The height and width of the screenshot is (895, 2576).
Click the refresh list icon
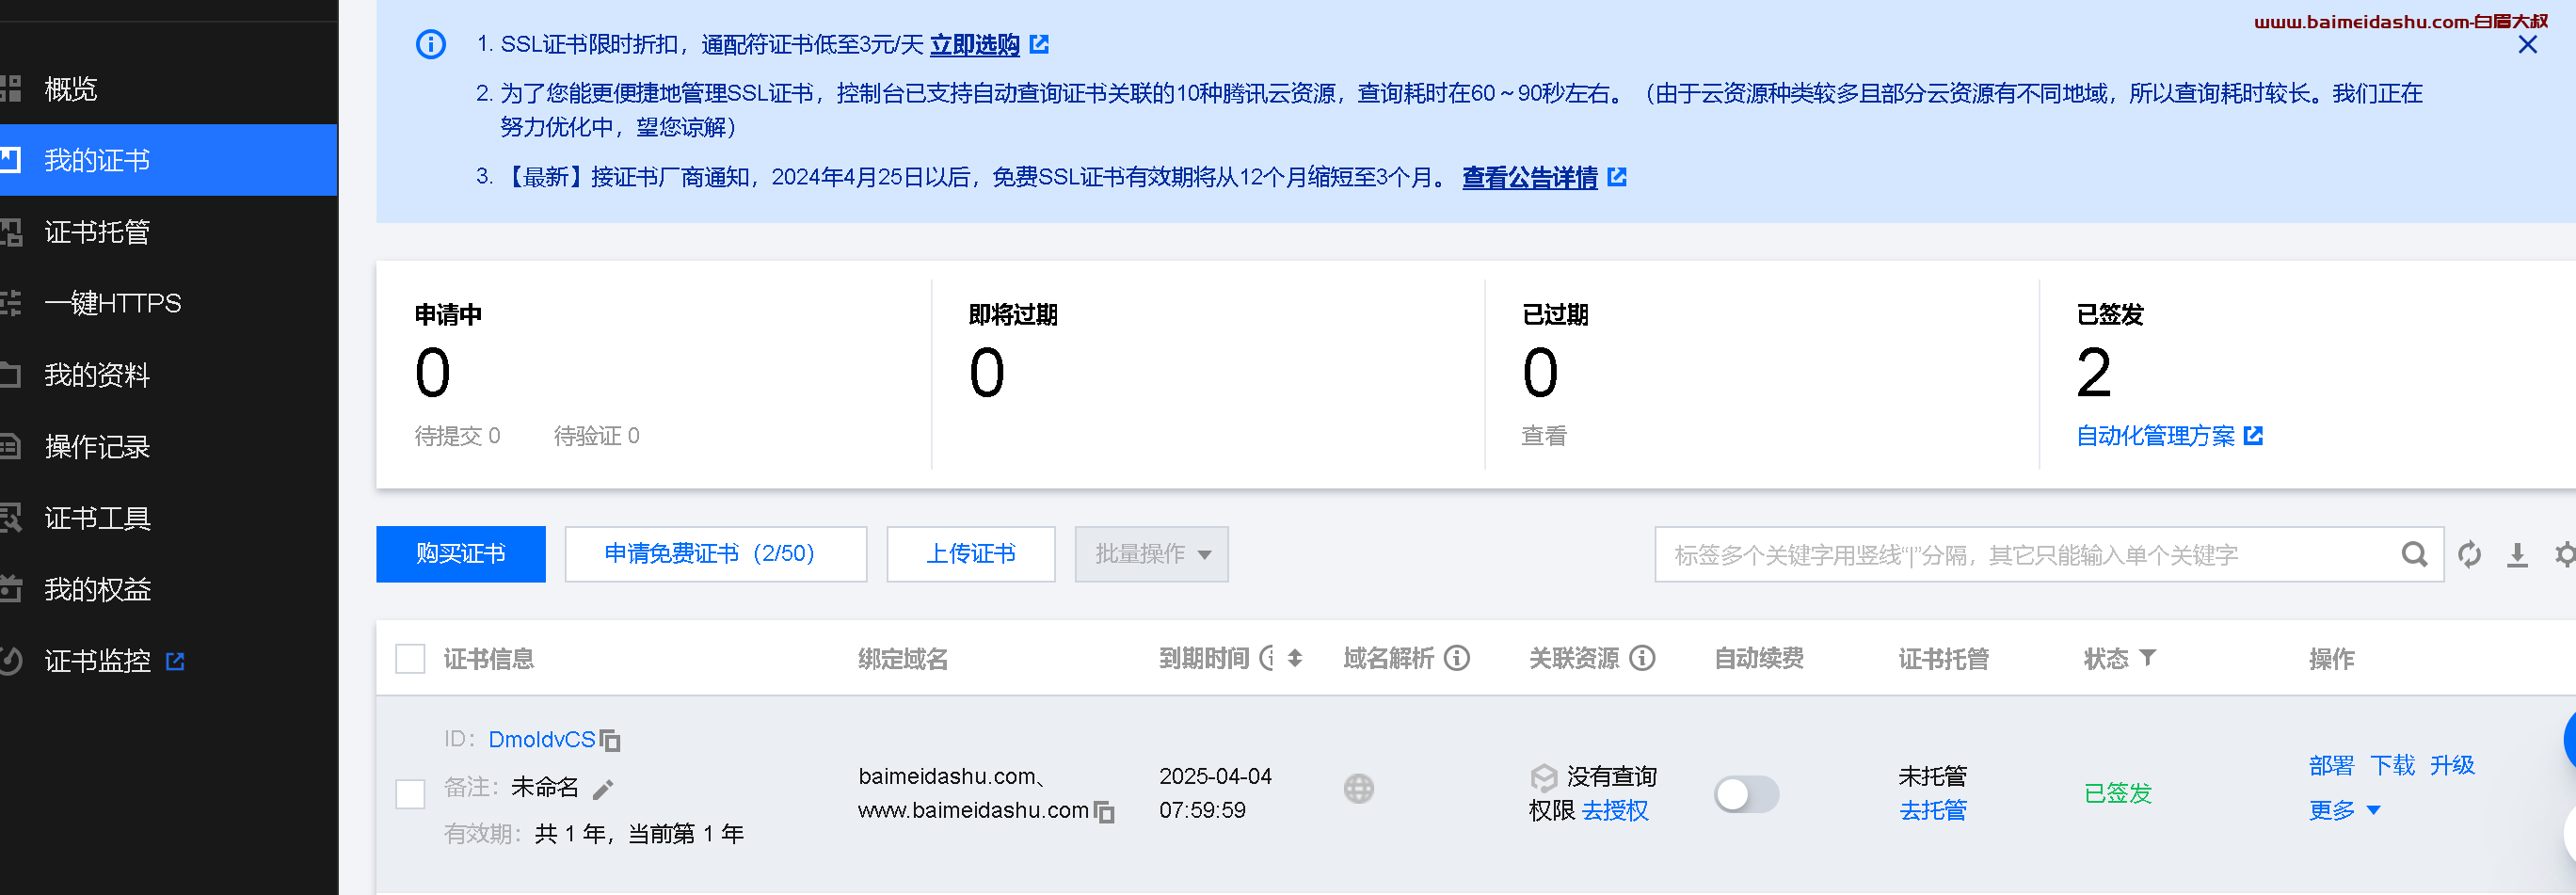point(2469,554)
